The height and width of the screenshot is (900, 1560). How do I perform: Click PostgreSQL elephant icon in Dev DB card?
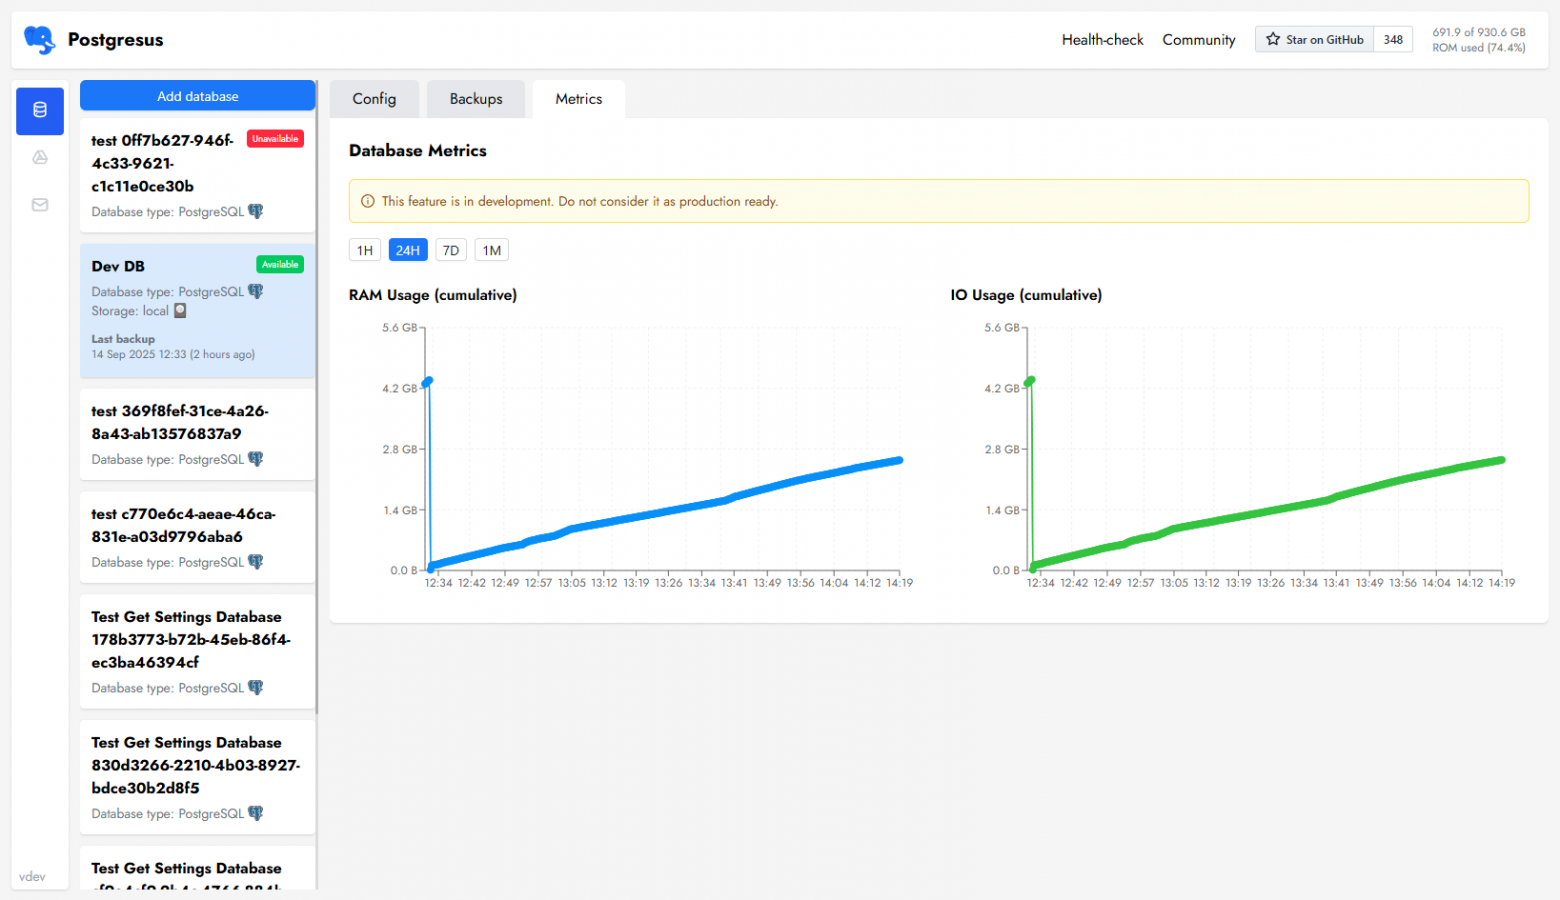pos(256,292)
